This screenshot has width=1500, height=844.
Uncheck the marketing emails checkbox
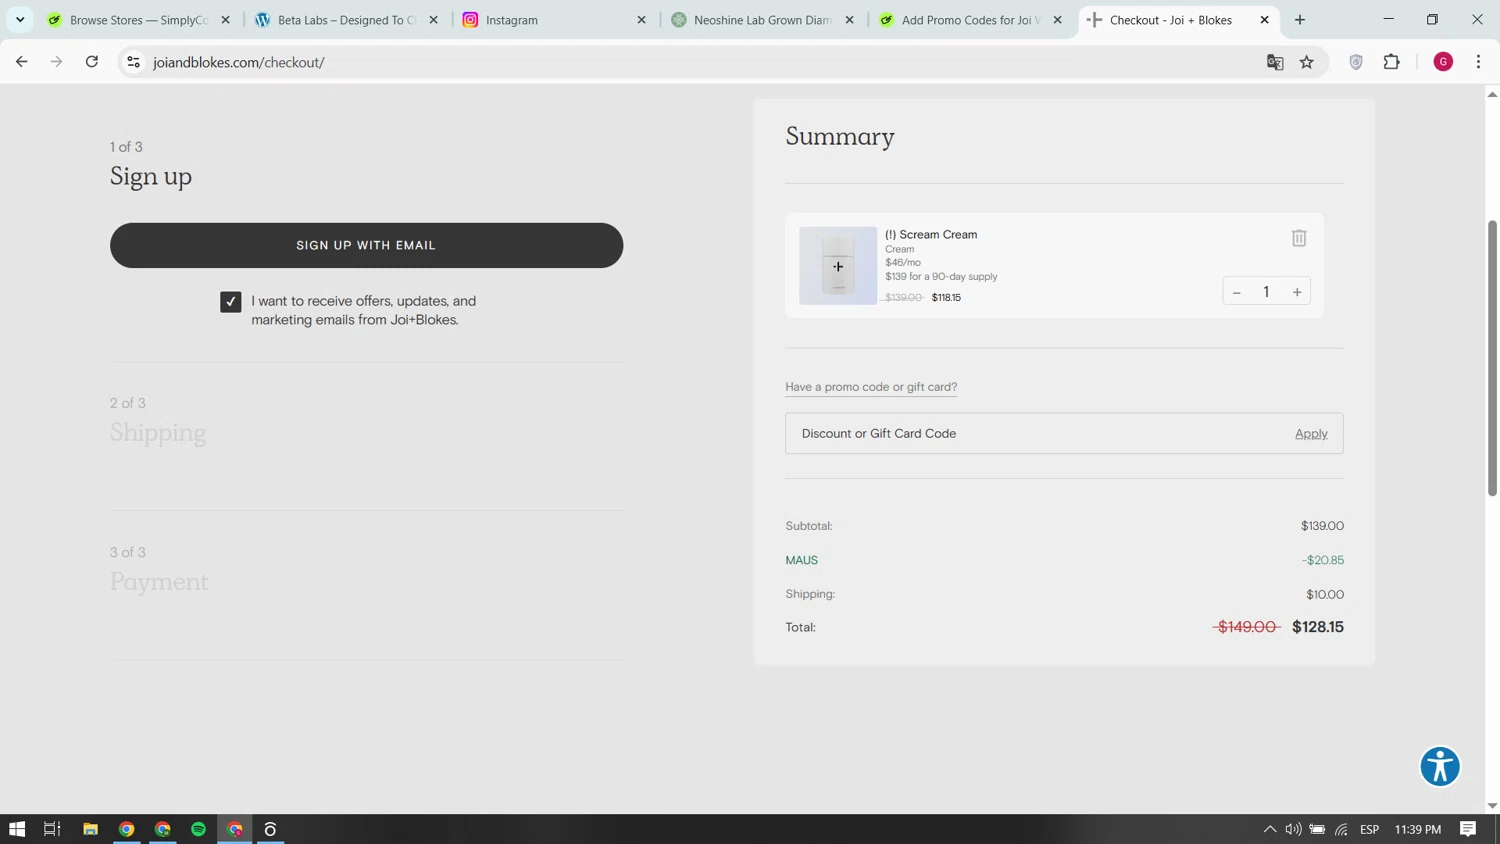tap(231, 302)
